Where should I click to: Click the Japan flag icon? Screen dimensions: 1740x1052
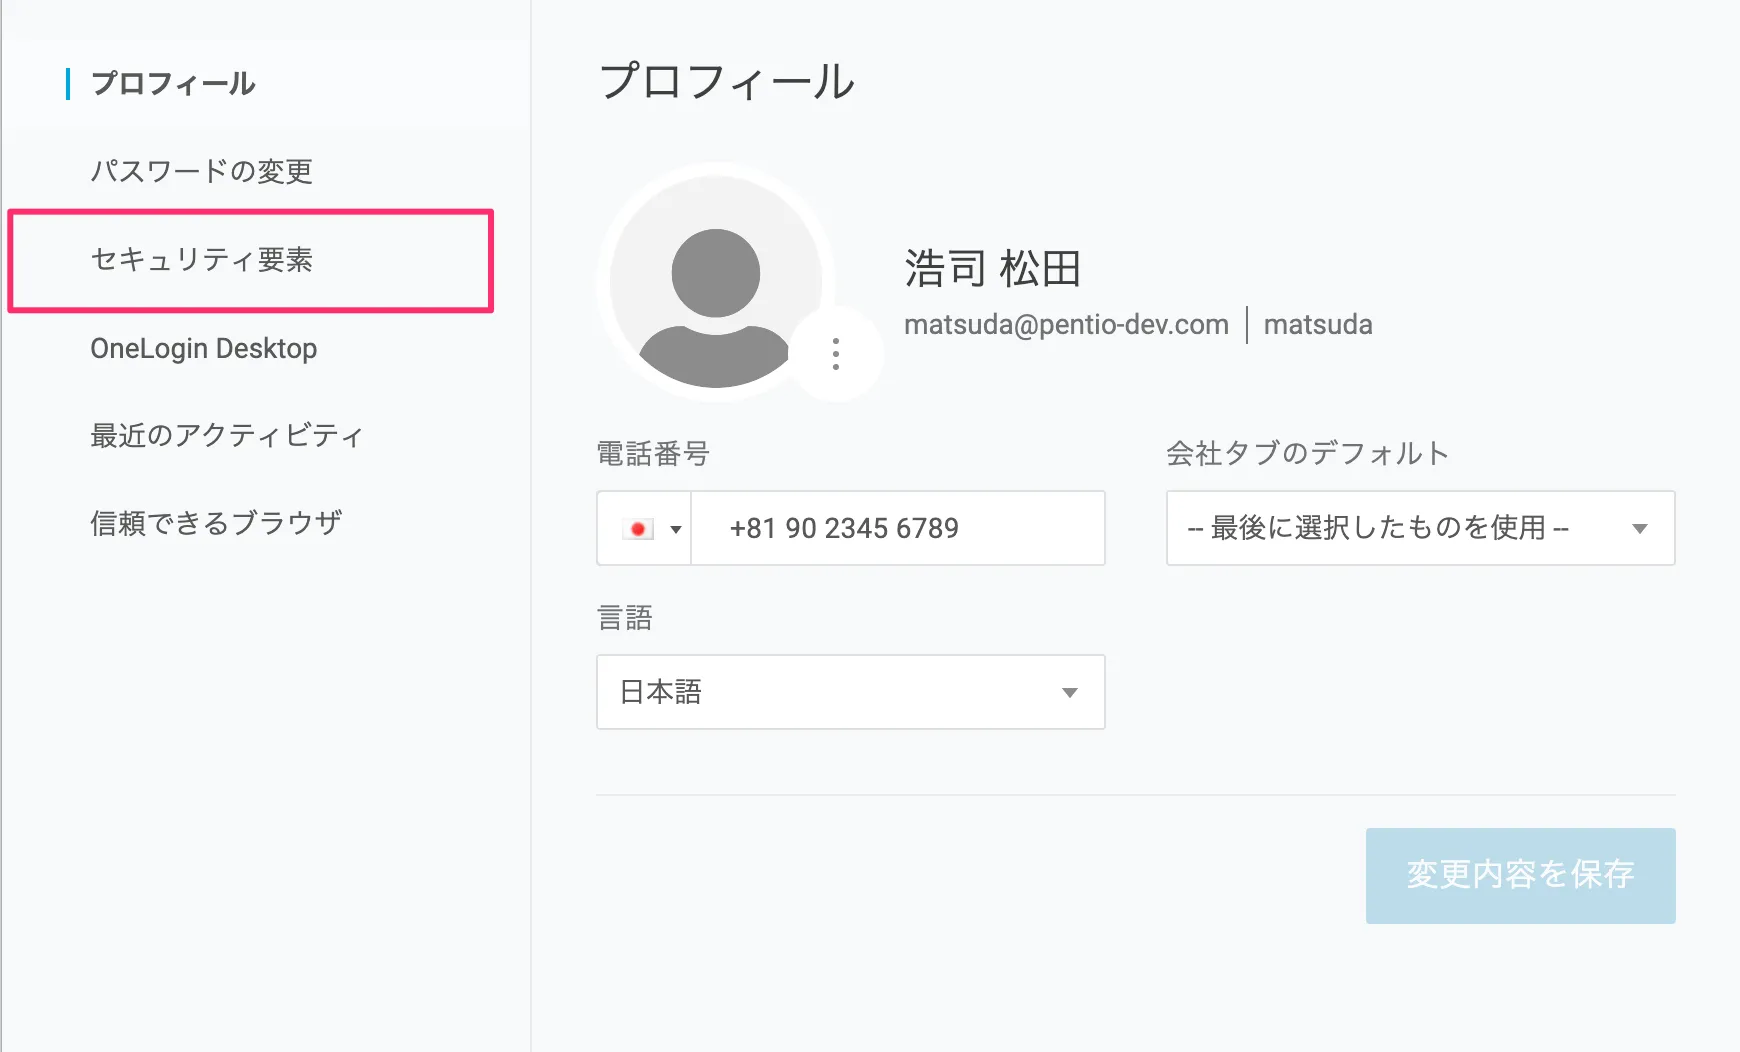[637, 529]
